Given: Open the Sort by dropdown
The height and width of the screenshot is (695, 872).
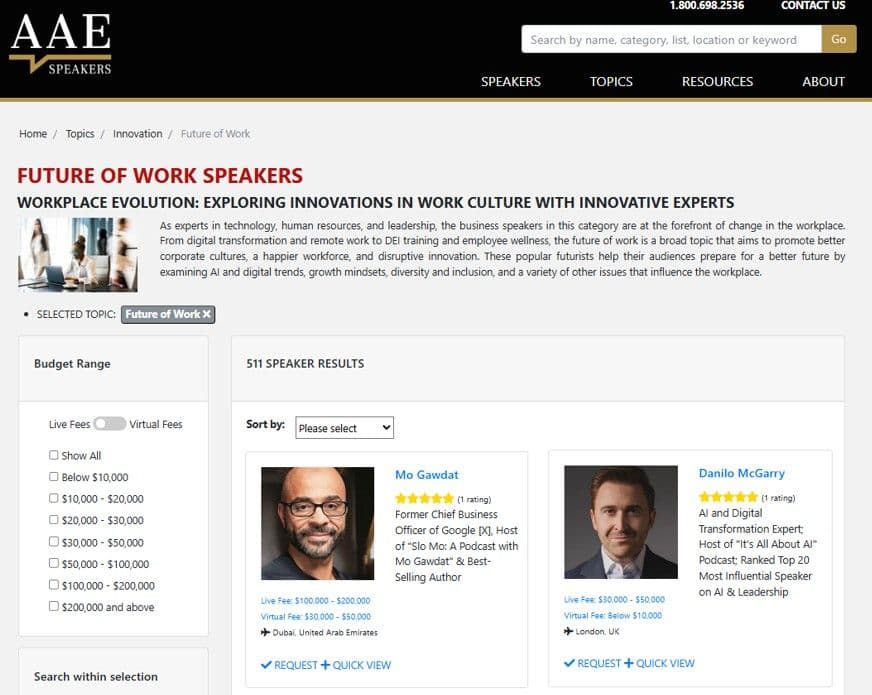Looking at the screenshot, I should [x=344, y=428].
